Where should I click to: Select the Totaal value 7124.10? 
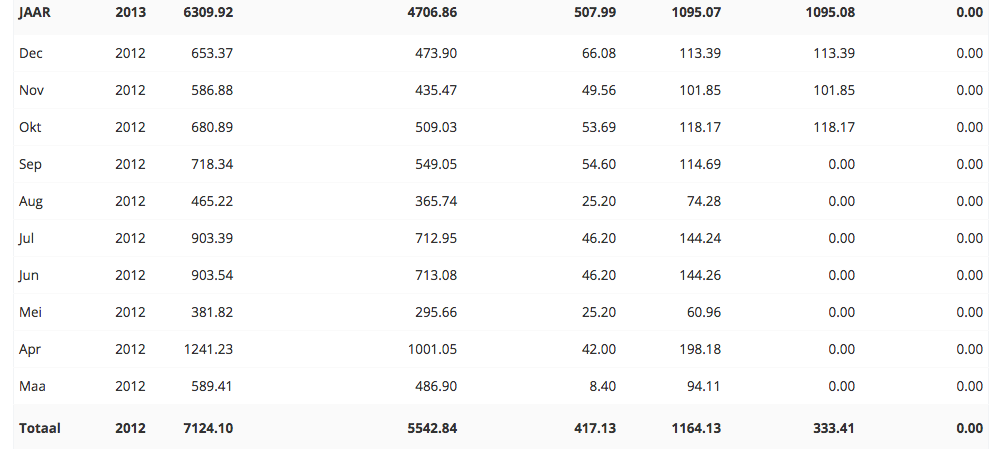(208, 428)
